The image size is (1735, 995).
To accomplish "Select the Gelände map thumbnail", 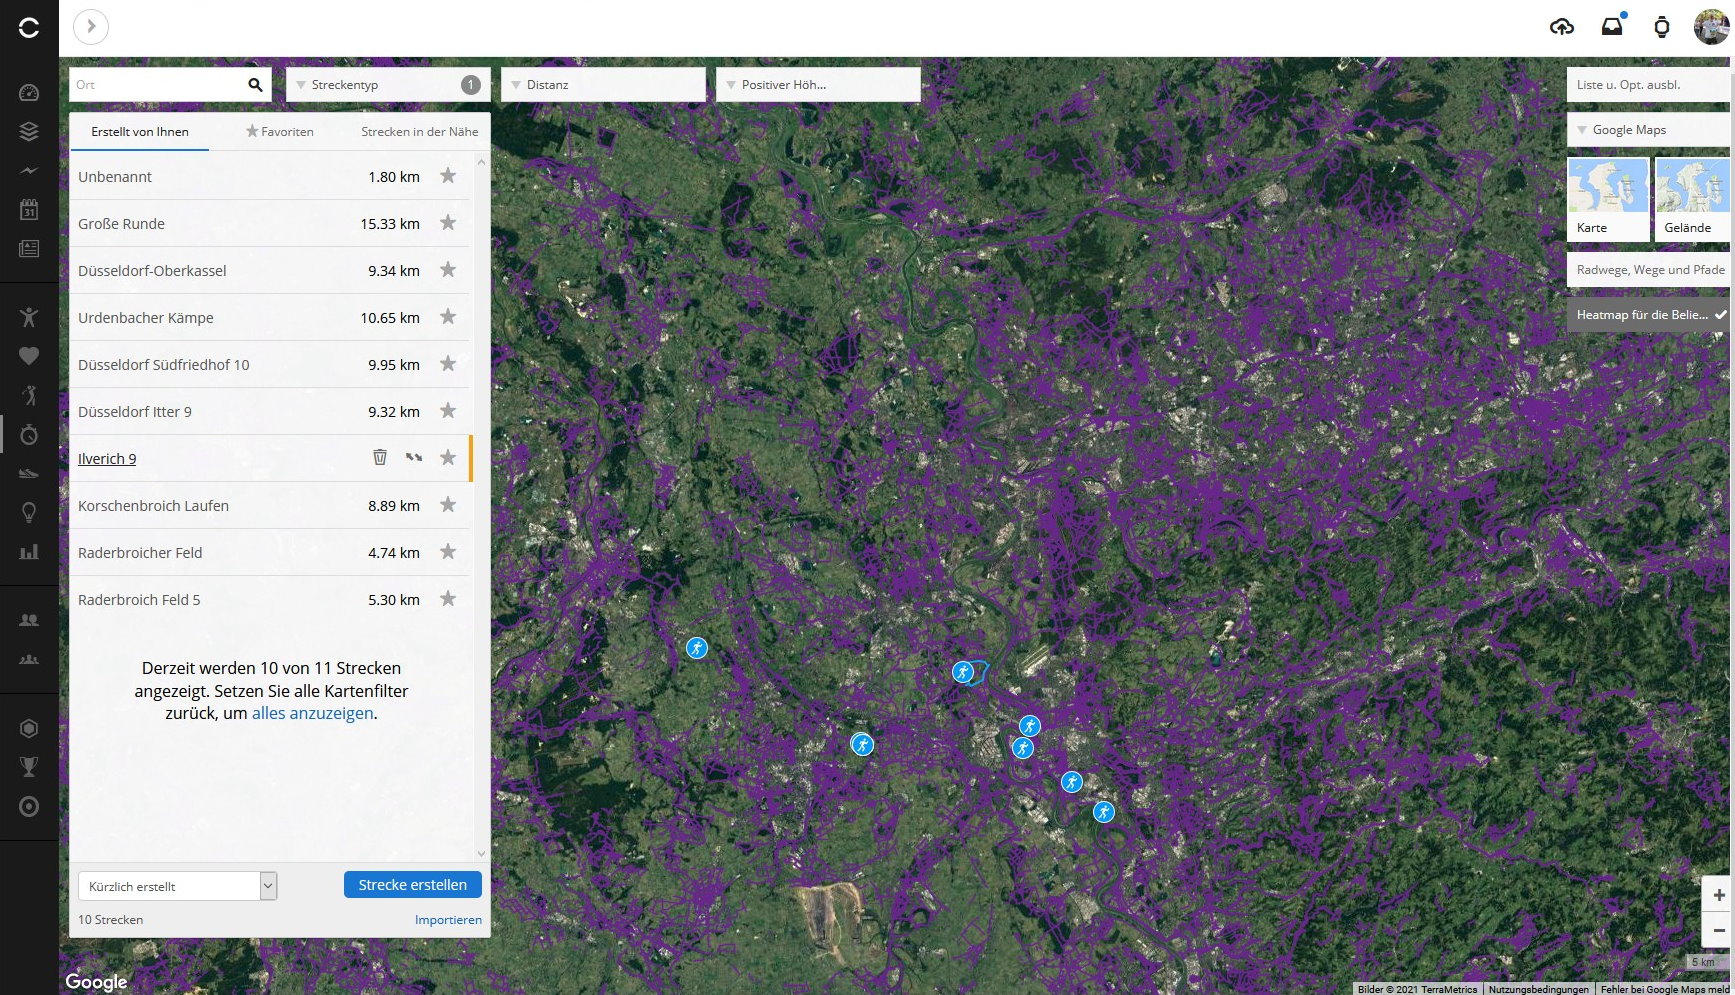I will pos(1691,199).
